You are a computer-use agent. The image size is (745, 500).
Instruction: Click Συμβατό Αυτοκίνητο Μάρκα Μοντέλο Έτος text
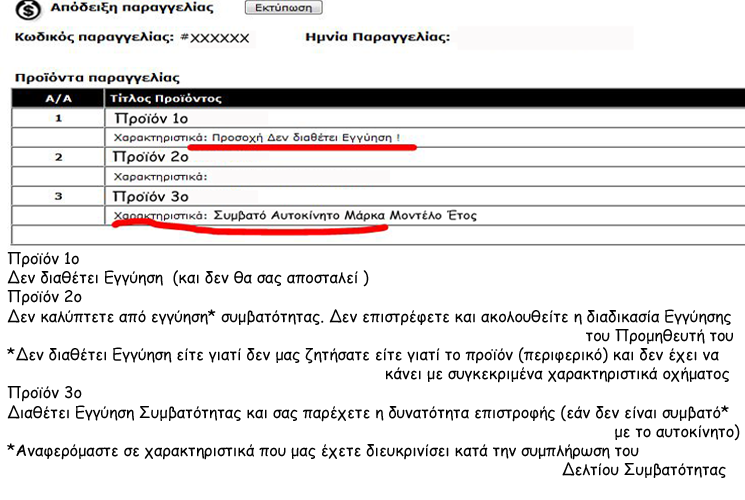pos(345,215)
